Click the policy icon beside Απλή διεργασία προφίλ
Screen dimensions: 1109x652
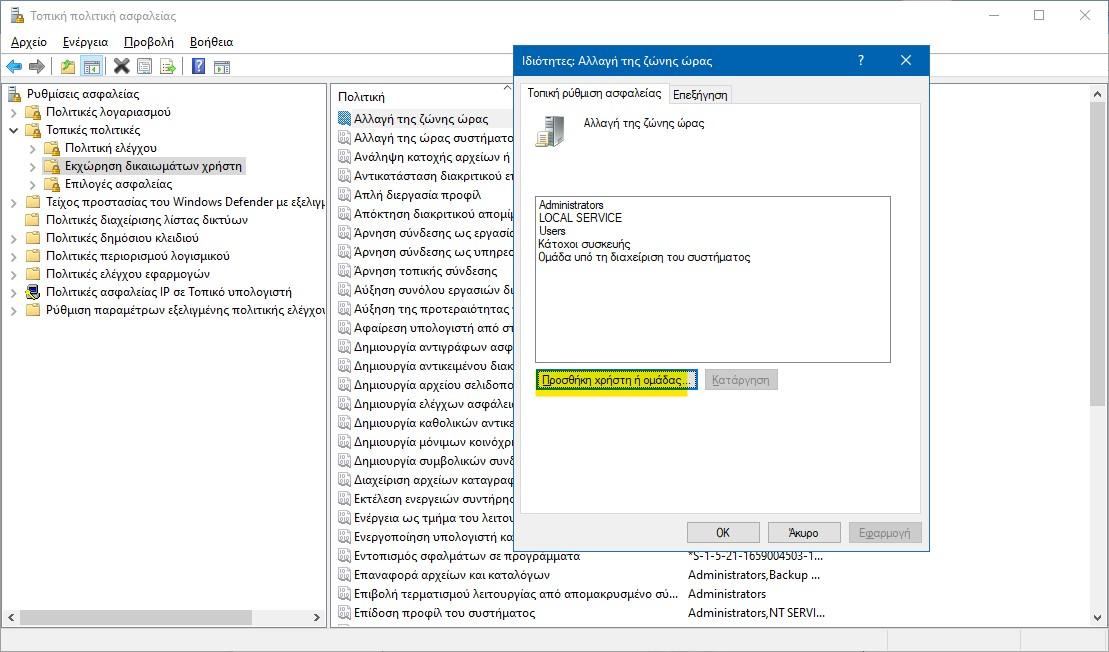344,194
